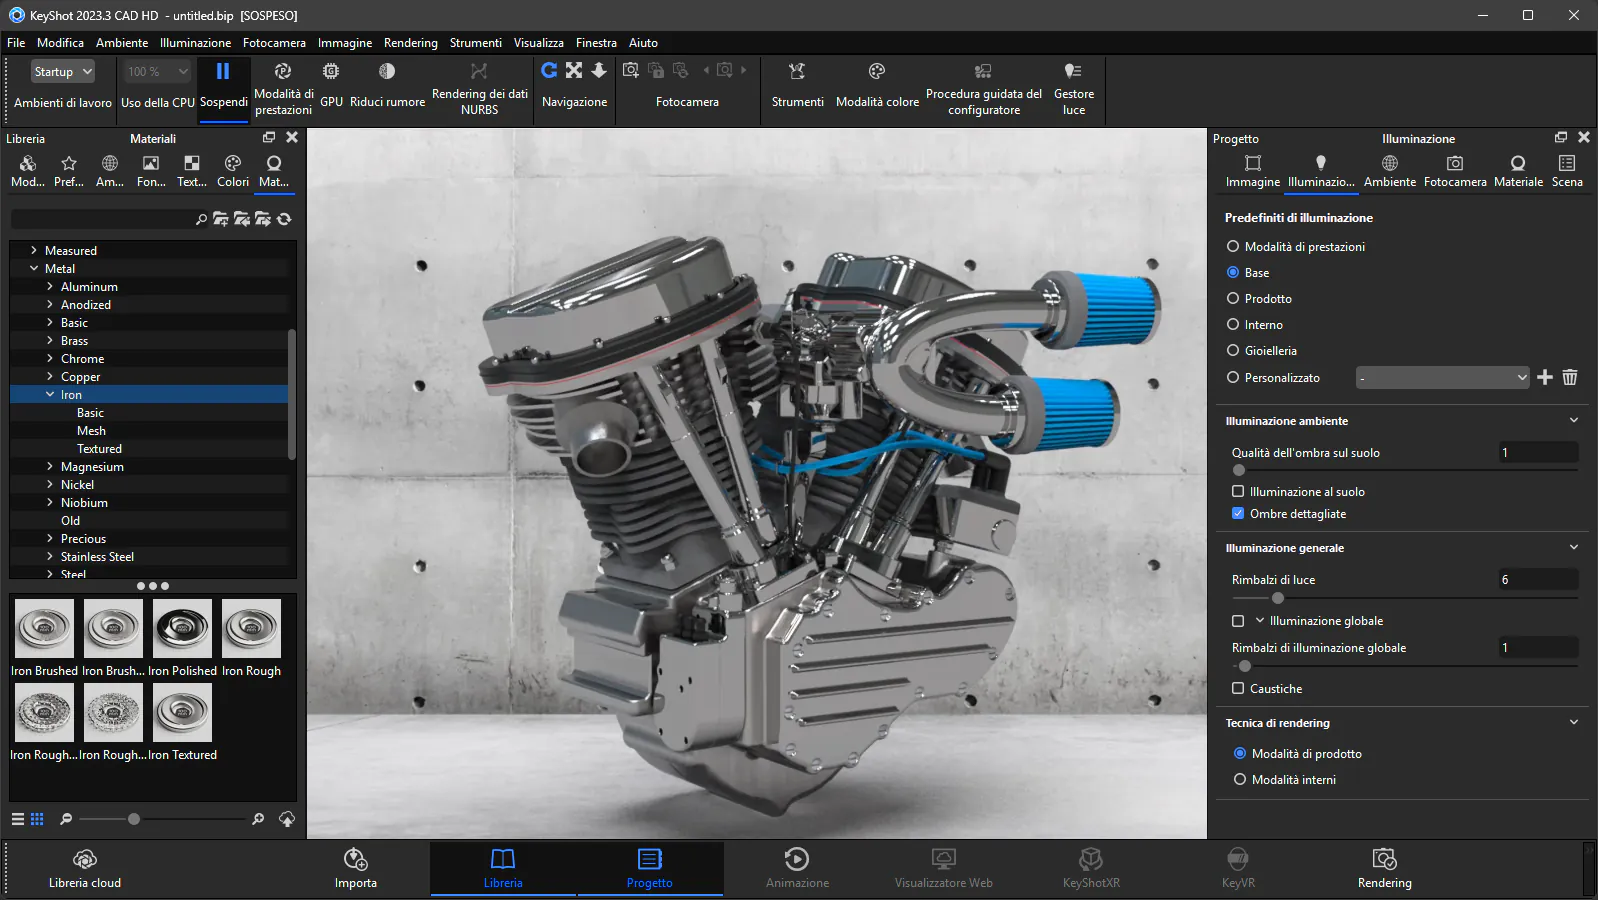Open the Libreria cloud icon
Image resolution: width=1598 pixels, height=900 pixels.
(85, 860)
